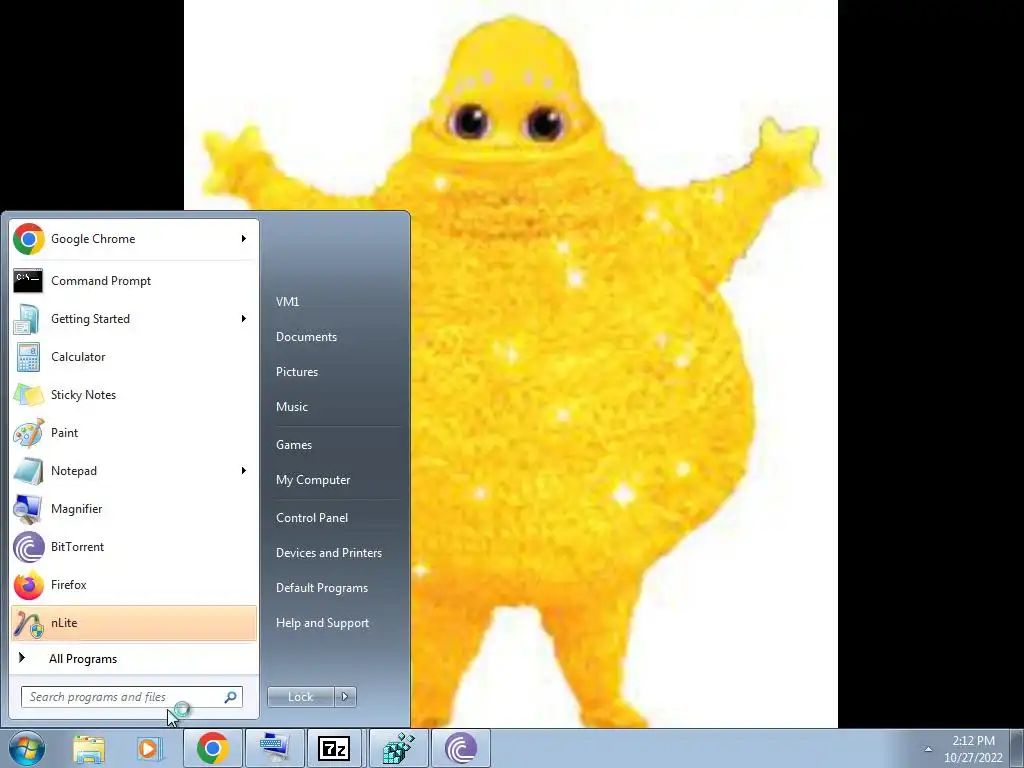Open Music library
Viewport: 1024px width, 768px height.
point(291,407)
